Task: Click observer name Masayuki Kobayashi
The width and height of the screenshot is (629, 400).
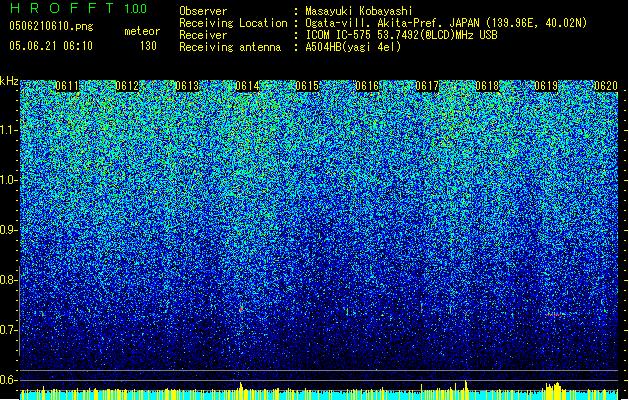Action: click(359, 11)
